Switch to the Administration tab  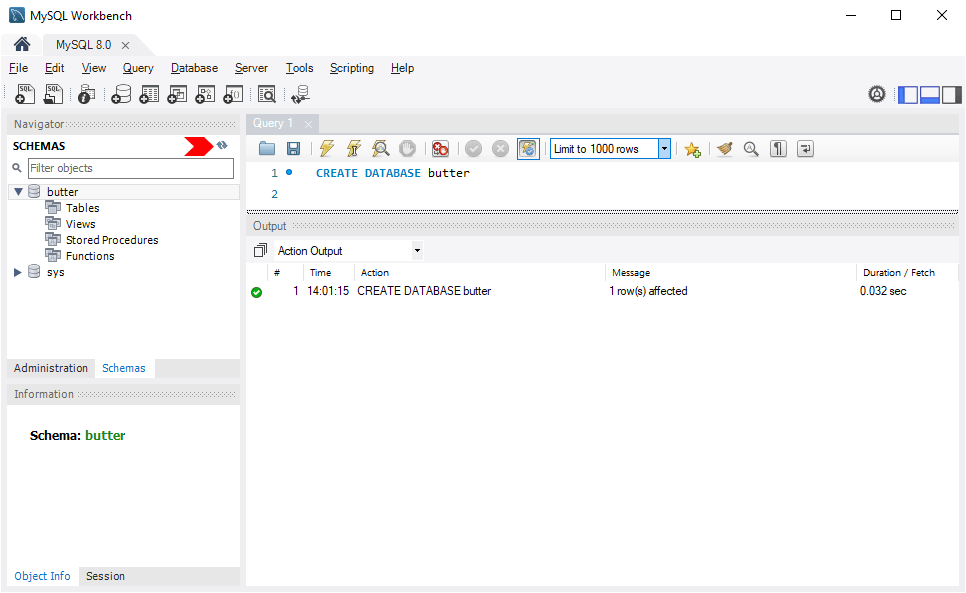click(x=51, y=368)
